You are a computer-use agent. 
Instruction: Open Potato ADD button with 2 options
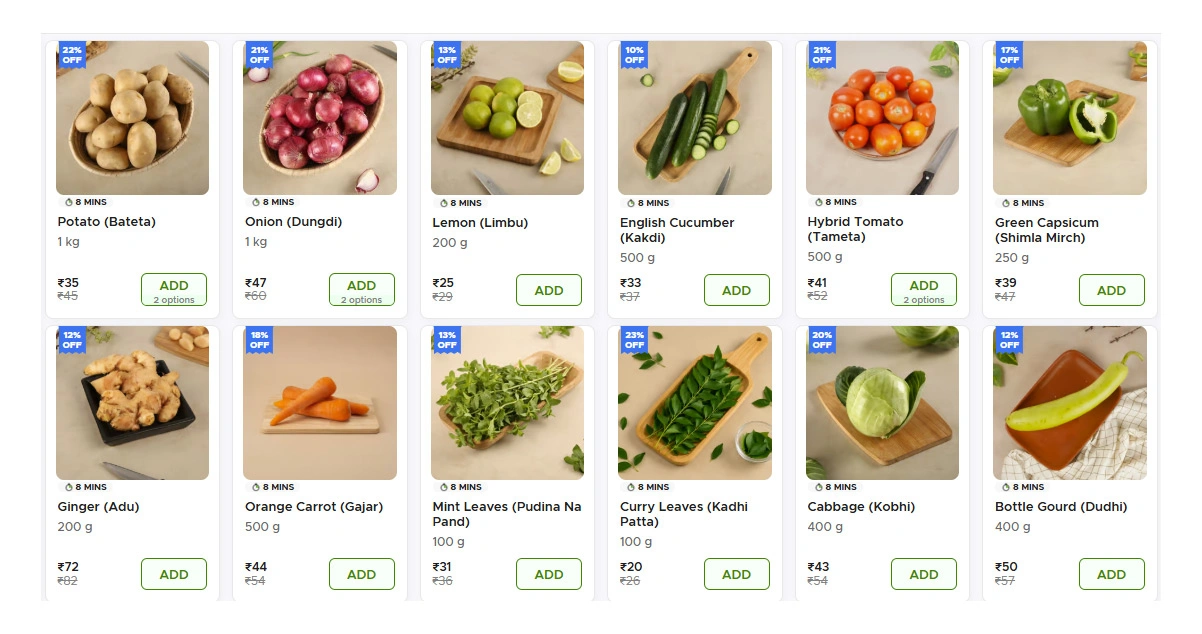pos(174,290)
